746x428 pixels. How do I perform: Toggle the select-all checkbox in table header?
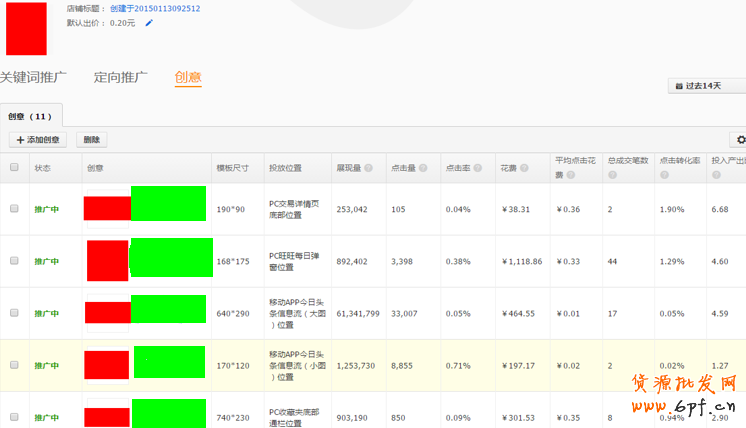14,168
